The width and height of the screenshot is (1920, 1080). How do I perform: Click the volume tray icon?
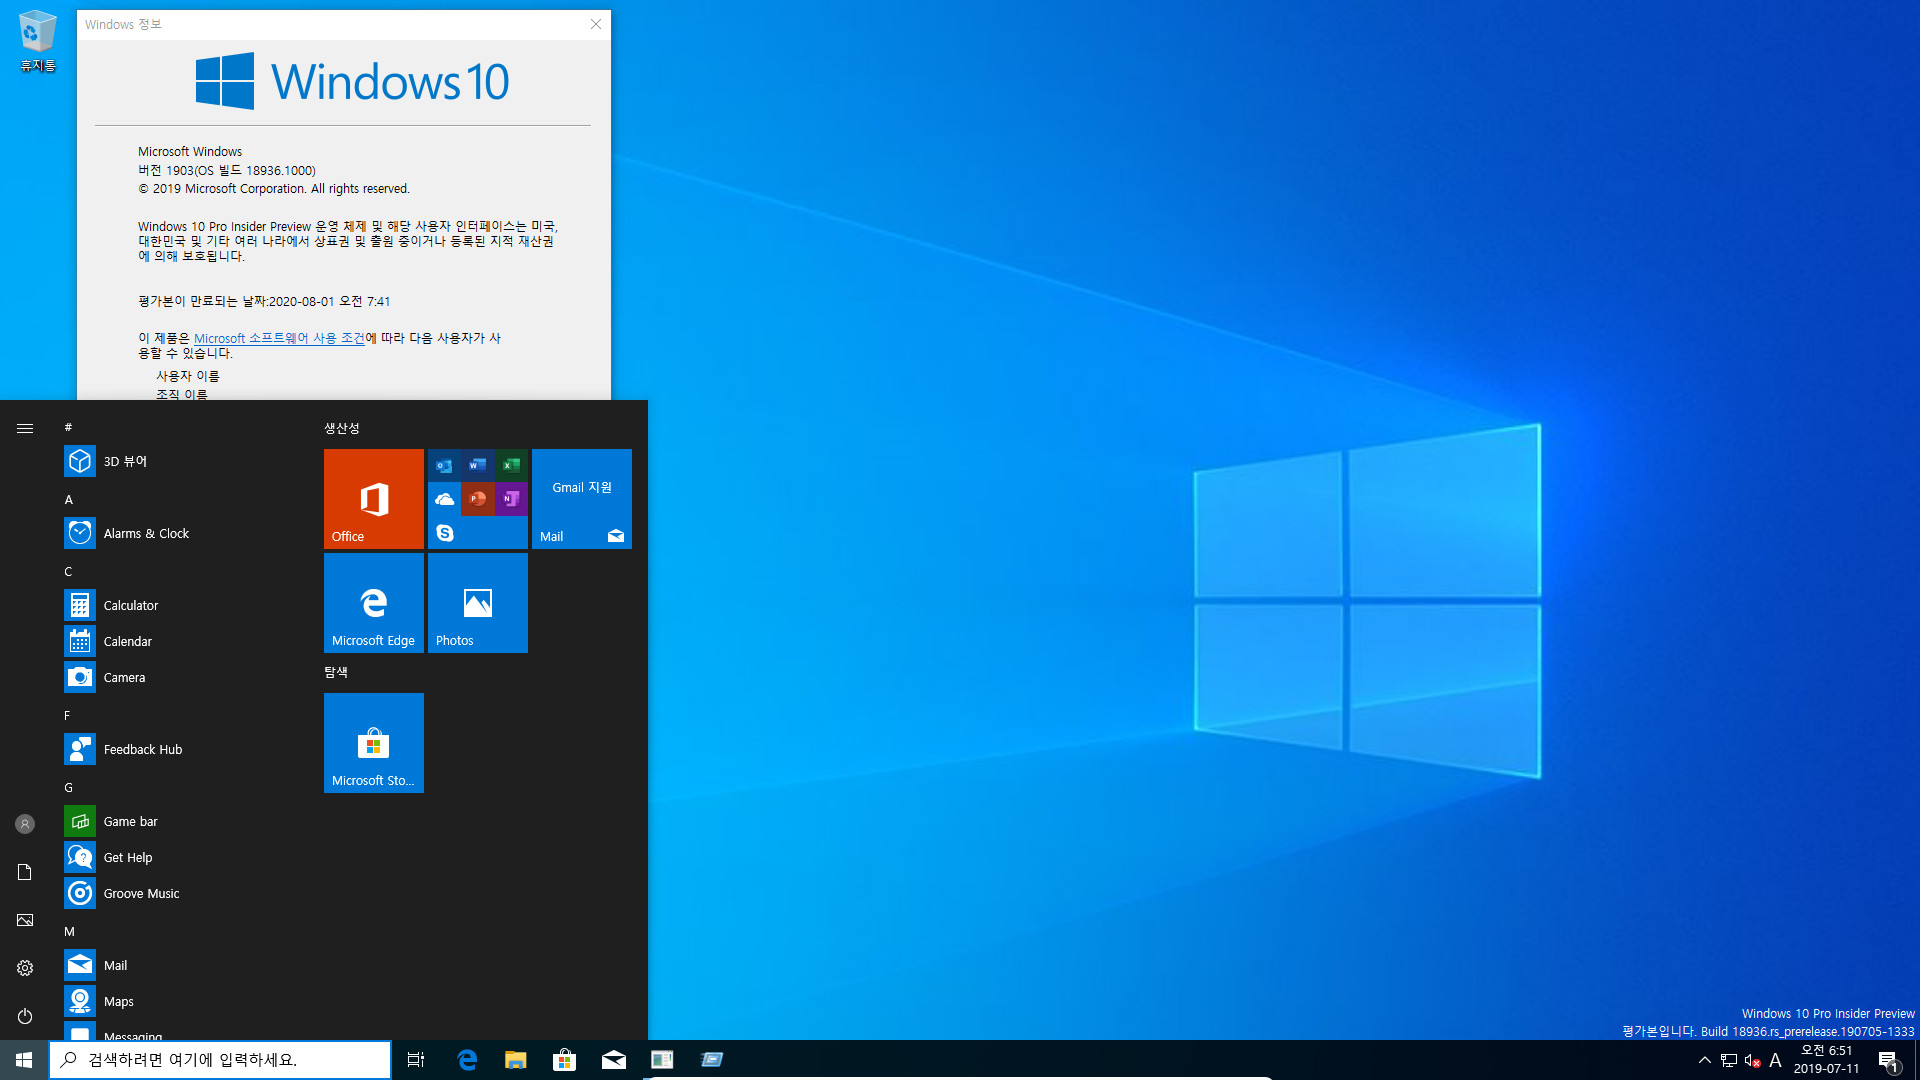(x=1752, y=1060)
